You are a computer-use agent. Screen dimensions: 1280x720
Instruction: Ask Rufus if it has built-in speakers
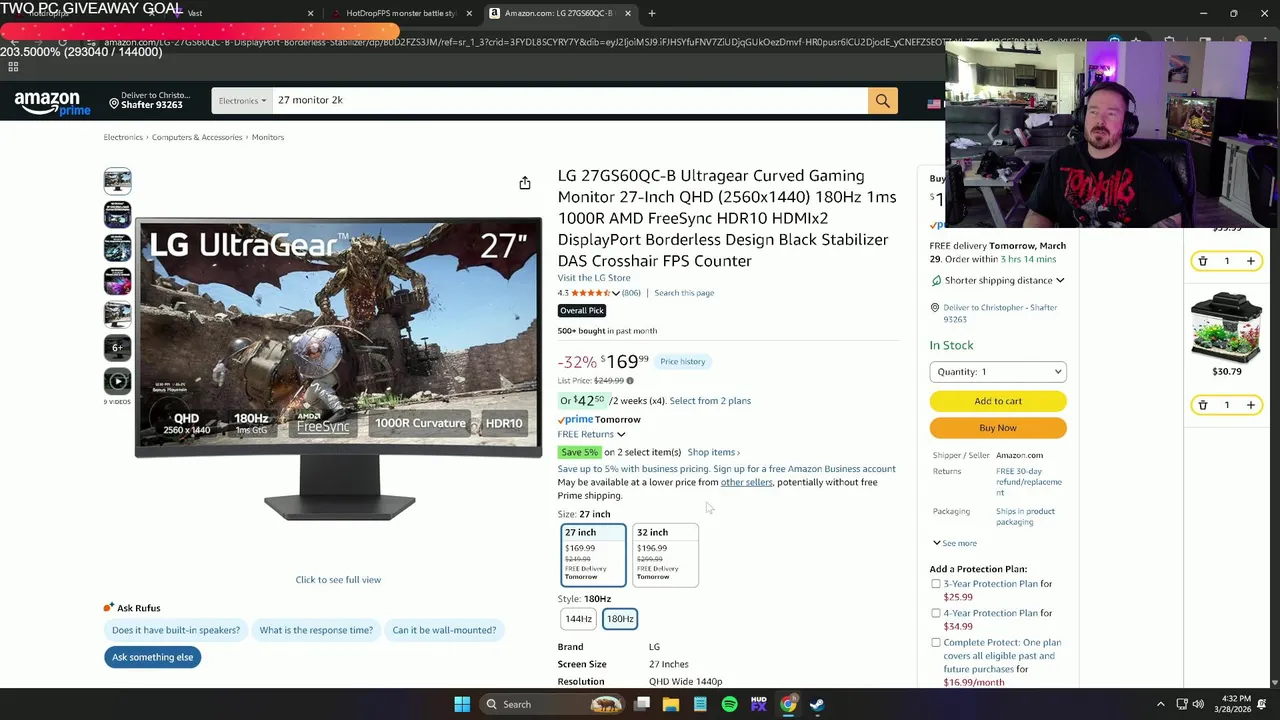[x=176, y=630]
